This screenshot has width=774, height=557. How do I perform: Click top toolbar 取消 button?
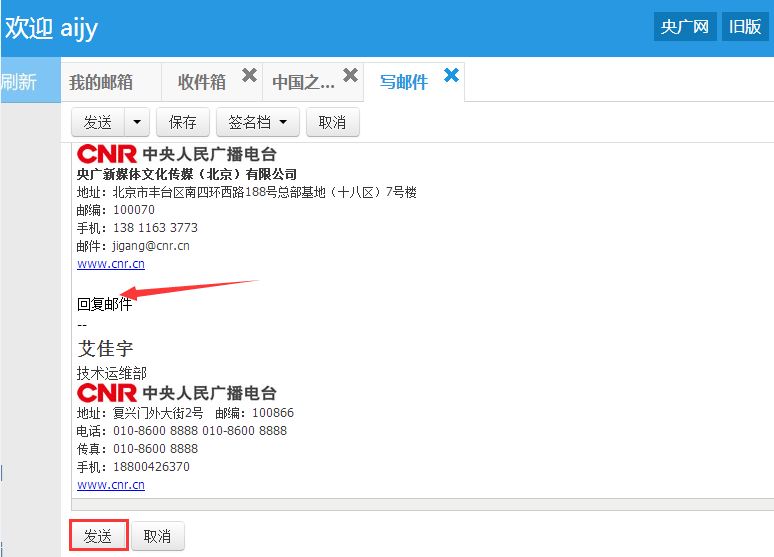tap(332, 122)
